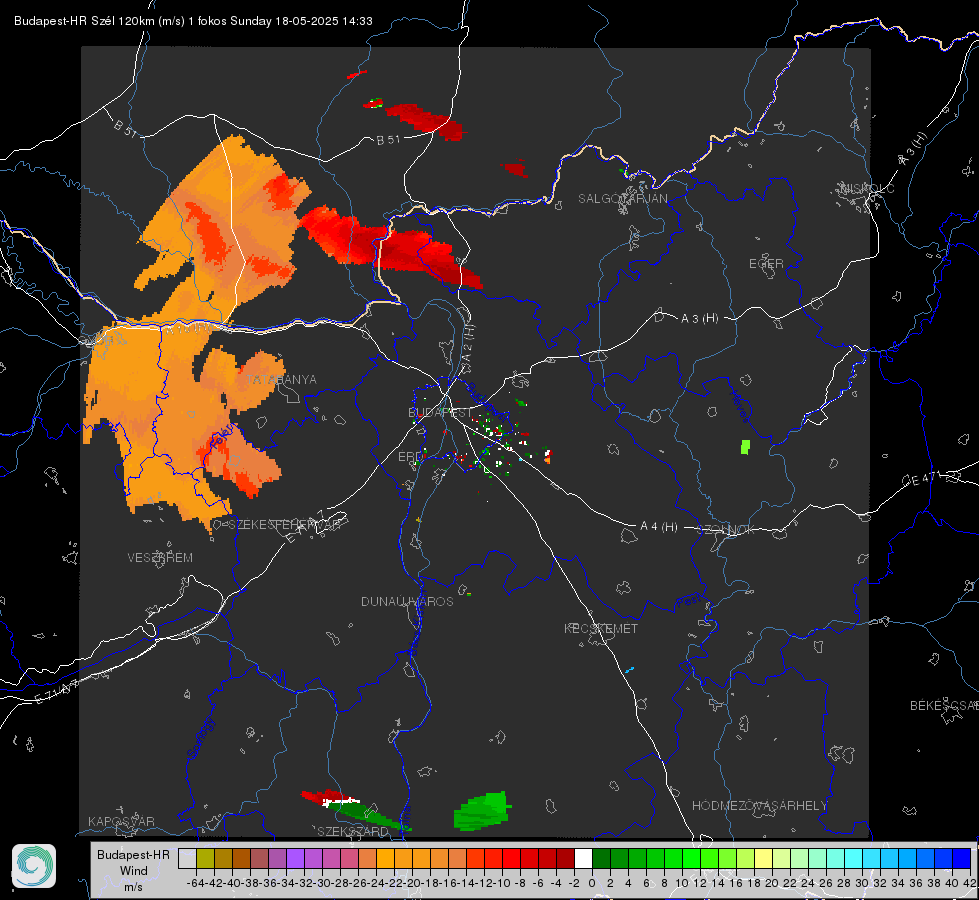979x900 pixels.
Task: Click the 'B 51' road label at the left
Action: [125, 128]
